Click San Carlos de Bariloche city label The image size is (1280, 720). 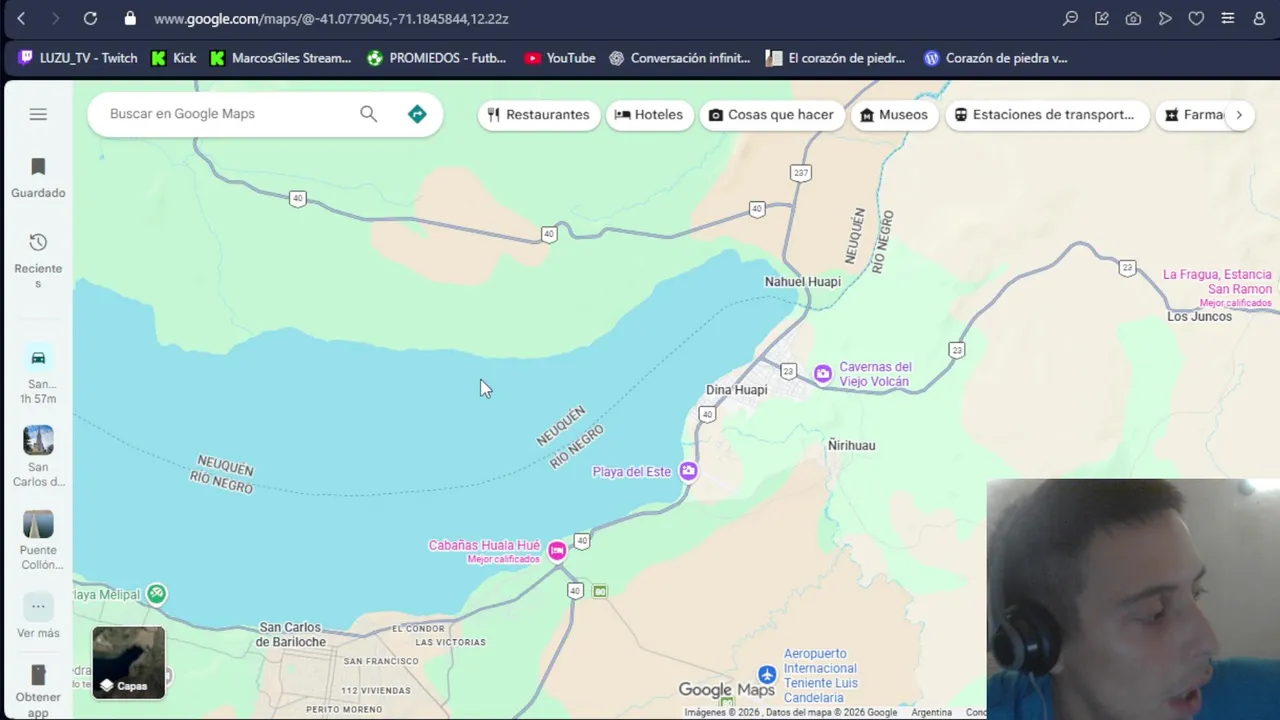pyautogui.click(x=292, y=635)
